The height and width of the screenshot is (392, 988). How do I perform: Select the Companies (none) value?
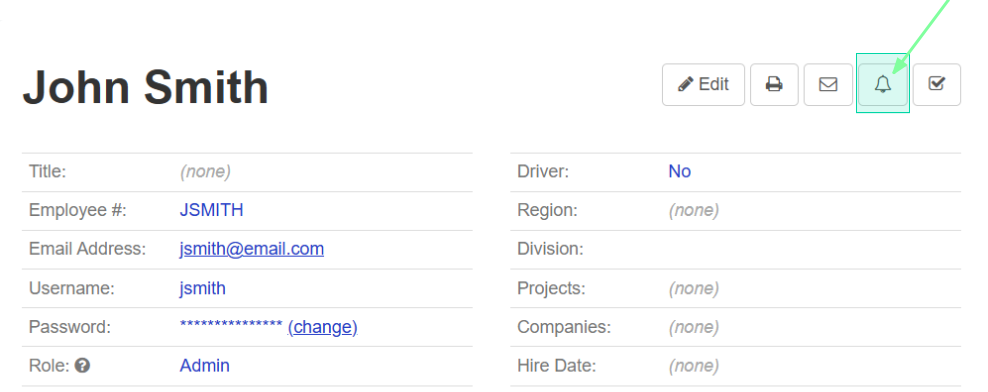(x=694, y=327)
